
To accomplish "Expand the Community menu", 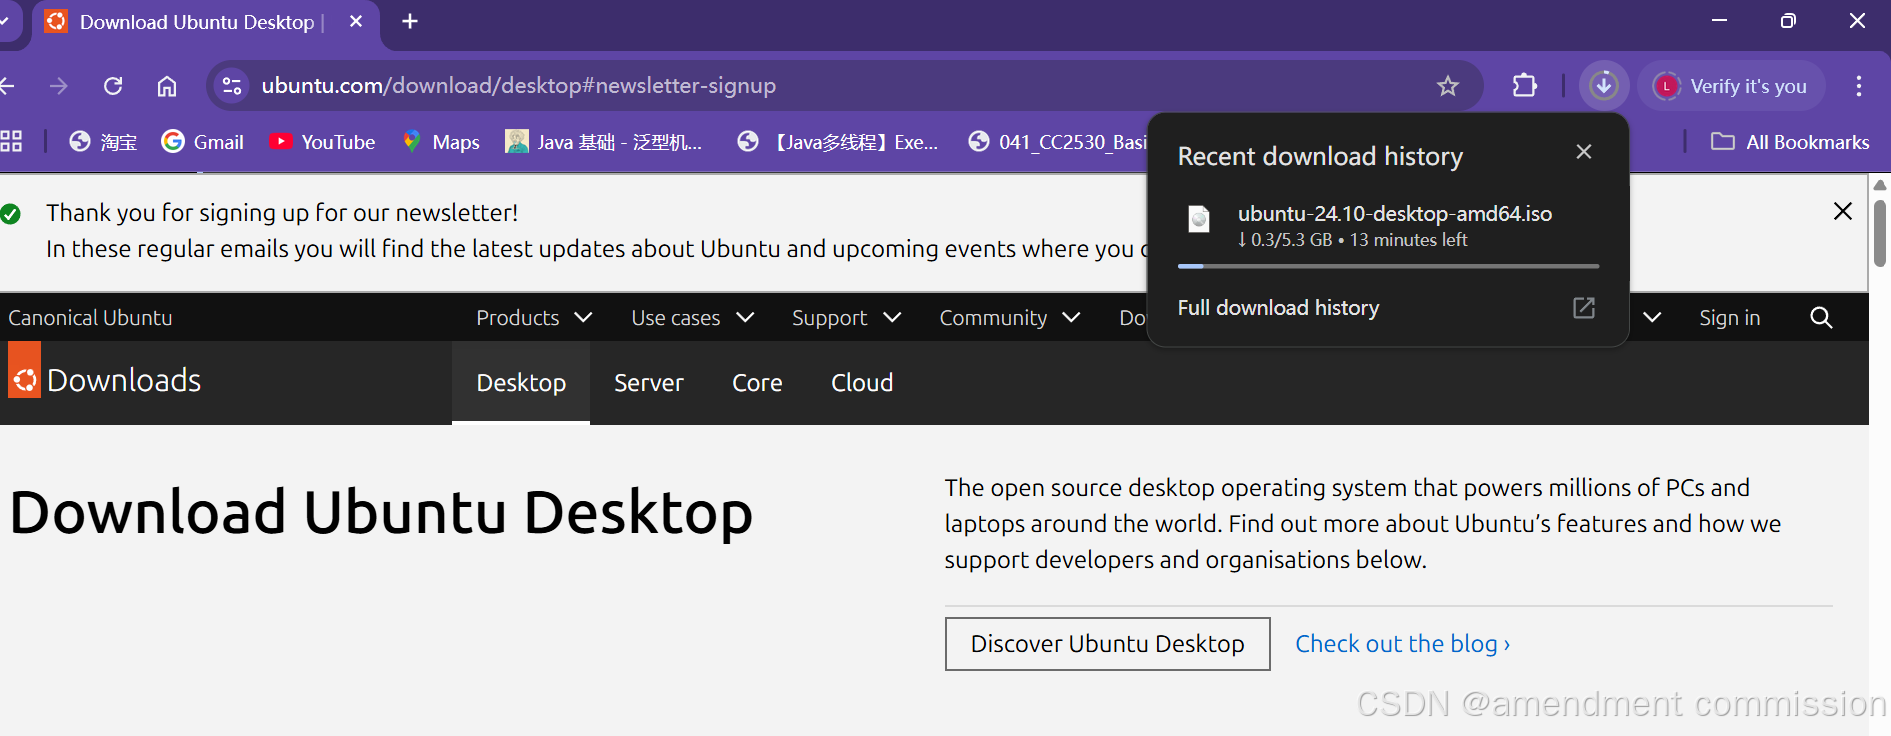I will (1010, 318).
